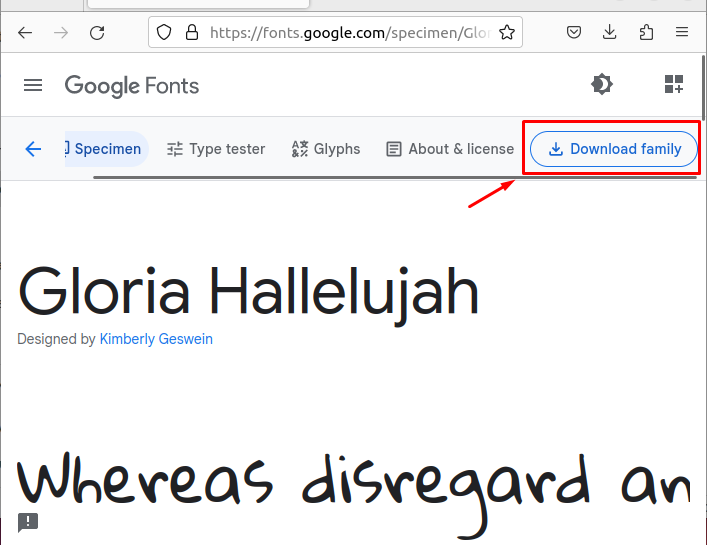View selected families grid icon

tap(674, 84)
